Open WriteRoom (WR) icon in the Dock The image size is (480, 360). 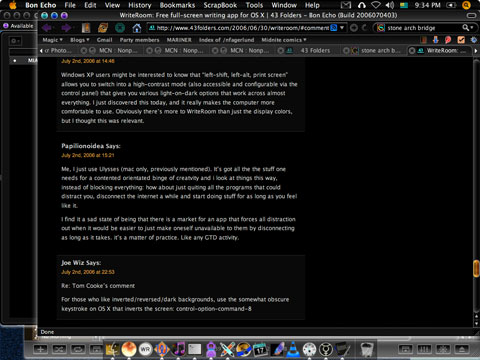click(x=145, y=349)
